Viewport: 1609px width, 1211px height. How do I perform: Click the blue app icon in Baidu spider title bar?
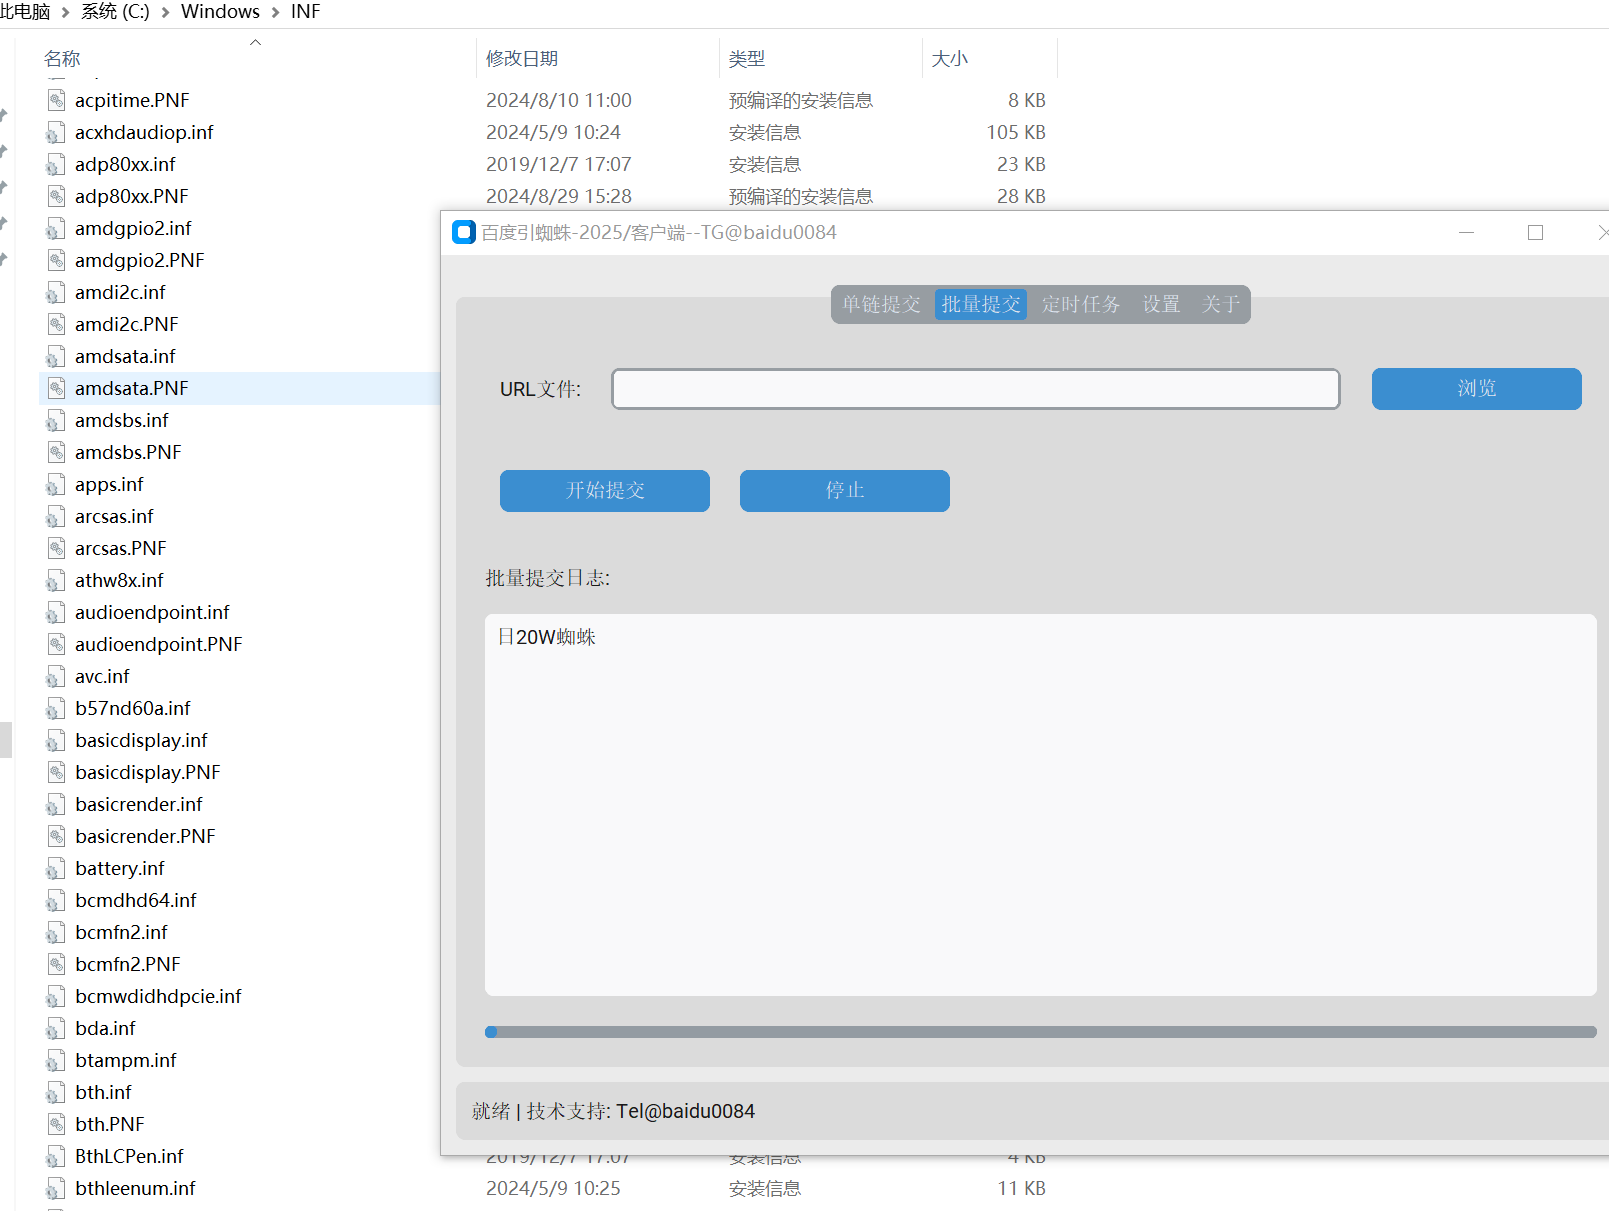[464, 232]
